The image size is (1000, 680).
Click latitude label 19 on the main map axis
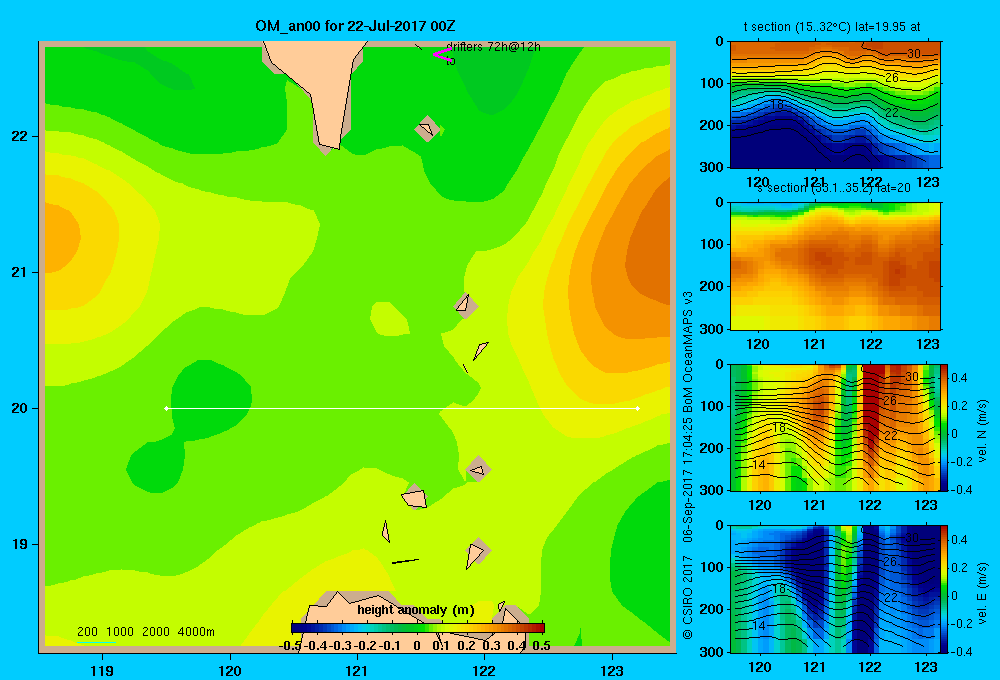pos(20,544)
